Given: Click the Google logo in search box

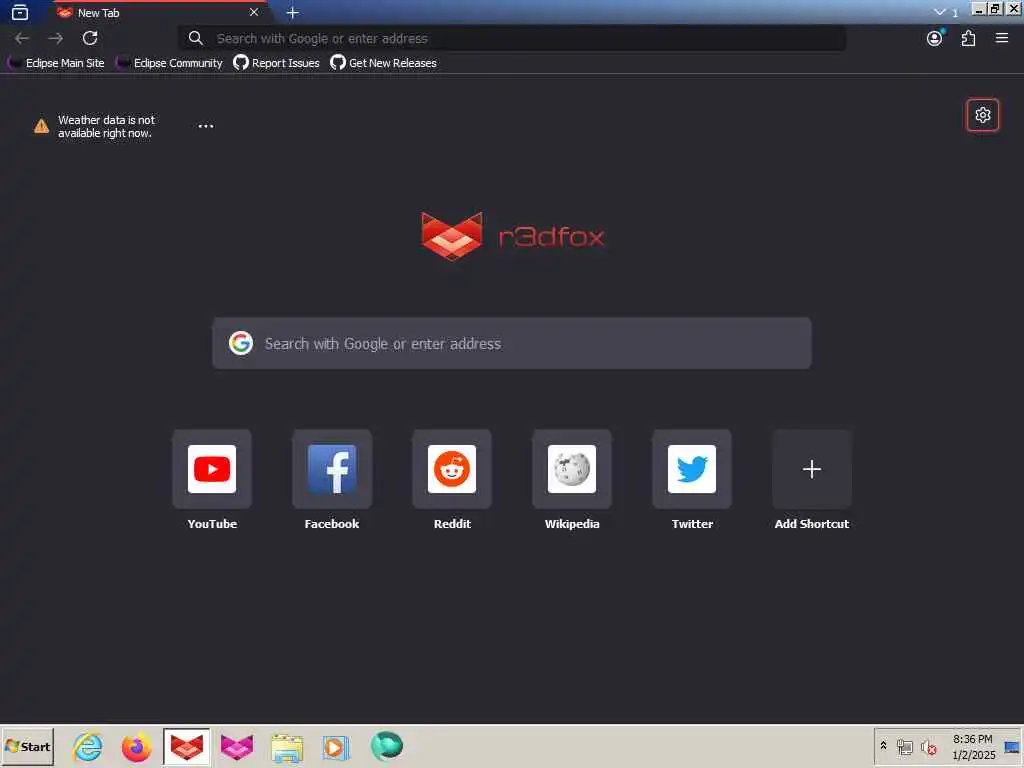Looking at the screenshot, I should tap(241, 343).
